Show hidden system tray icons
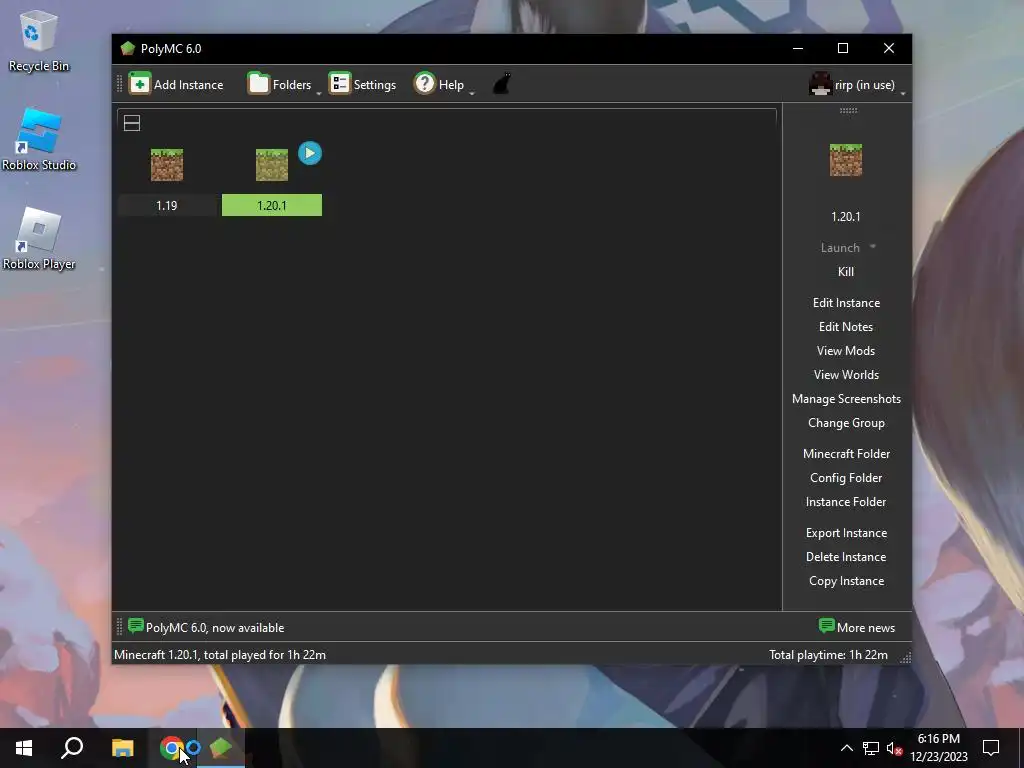This screenshot has height=768, width=1024. coord(846,748)
